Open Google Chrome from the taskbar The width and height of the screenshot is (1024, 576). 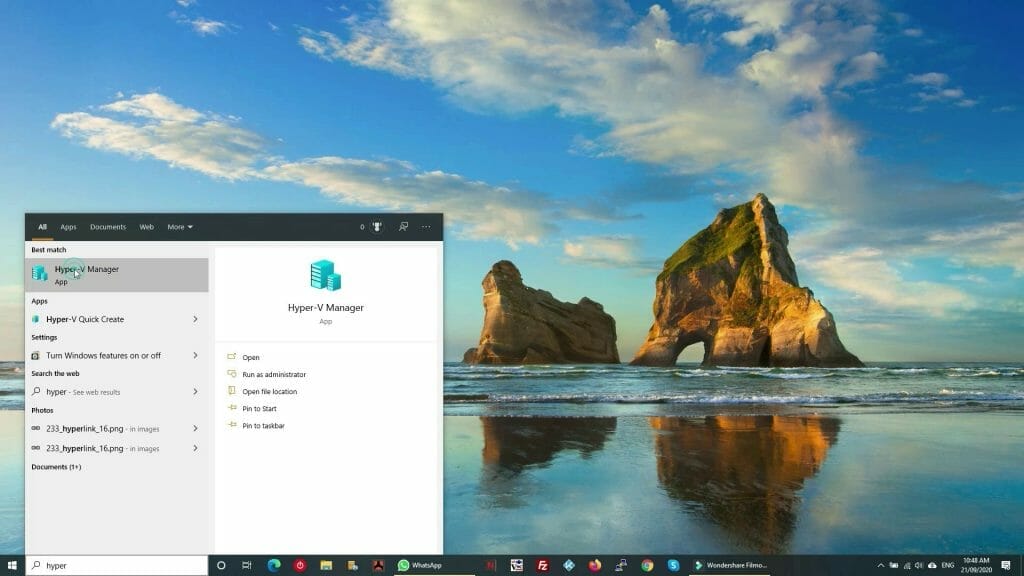[x=645, y=563]
